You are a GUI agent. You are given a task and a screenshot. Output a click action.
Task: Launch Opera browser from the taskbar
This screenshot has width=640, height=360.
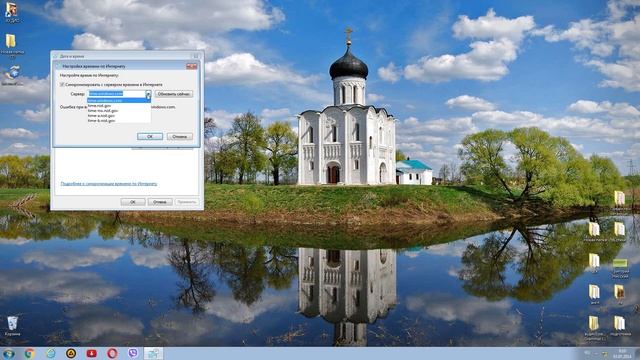[112, 353]
